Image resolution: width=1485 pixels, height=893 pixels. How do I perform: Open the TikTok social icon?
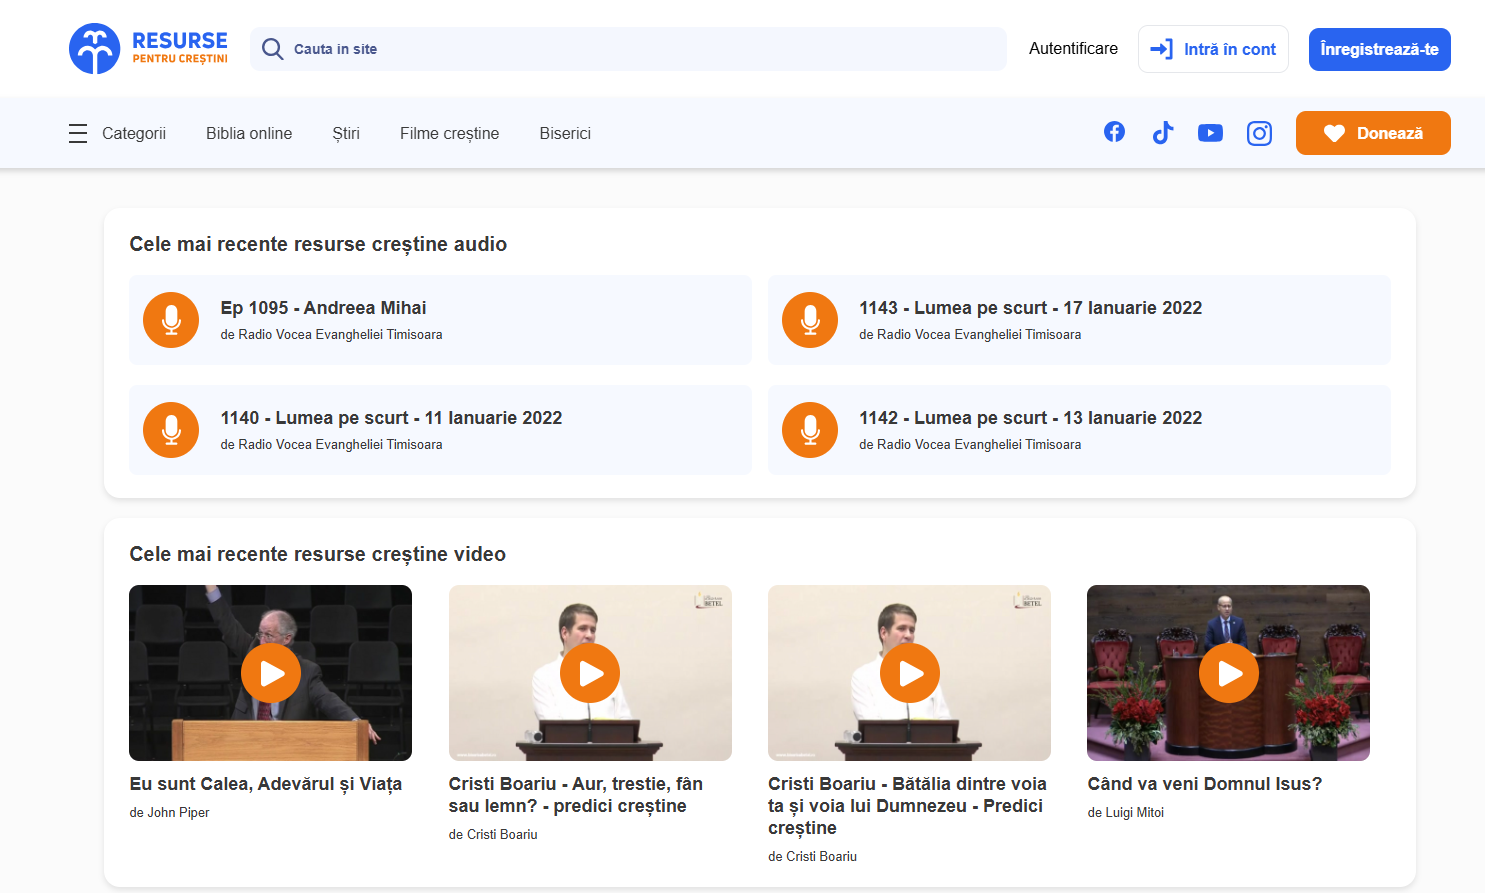(x=1162, y=133)
